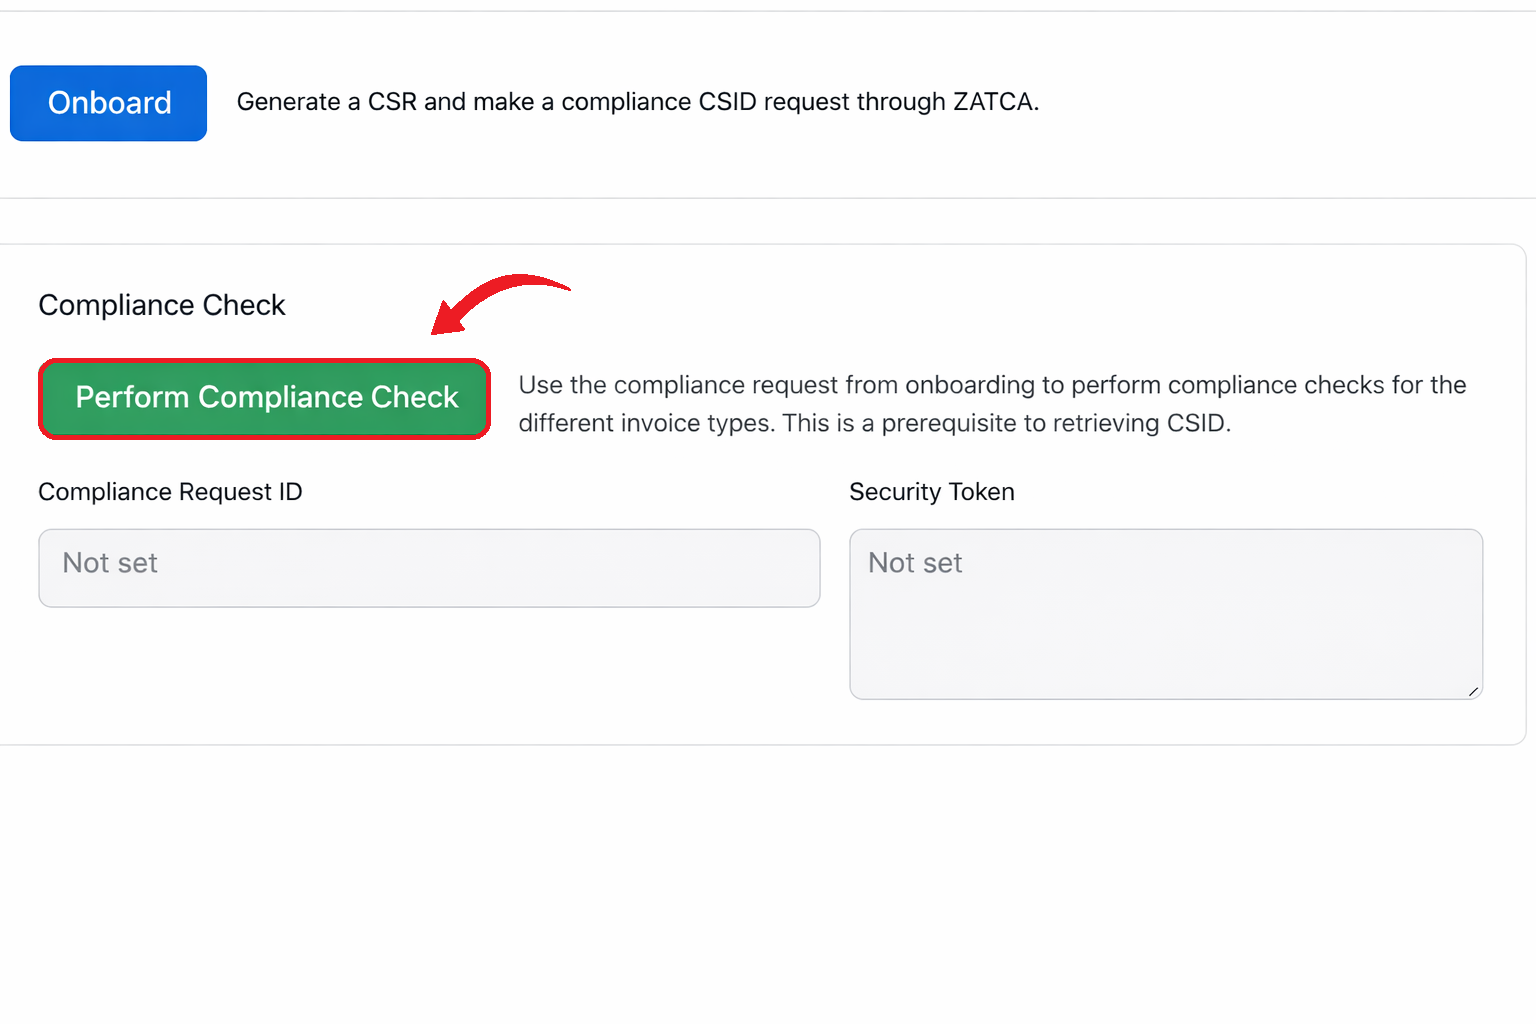The image size is (1536, 1024).
Task: Click the Security Token label
Action: (931, 492)
